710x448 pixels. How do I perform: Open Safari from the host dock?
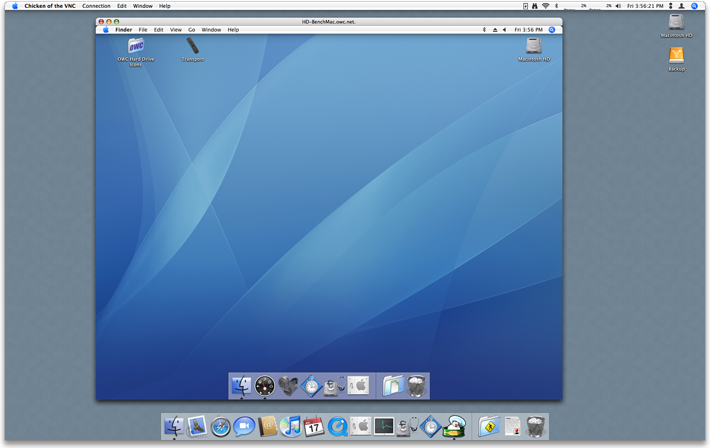[221, 427]
